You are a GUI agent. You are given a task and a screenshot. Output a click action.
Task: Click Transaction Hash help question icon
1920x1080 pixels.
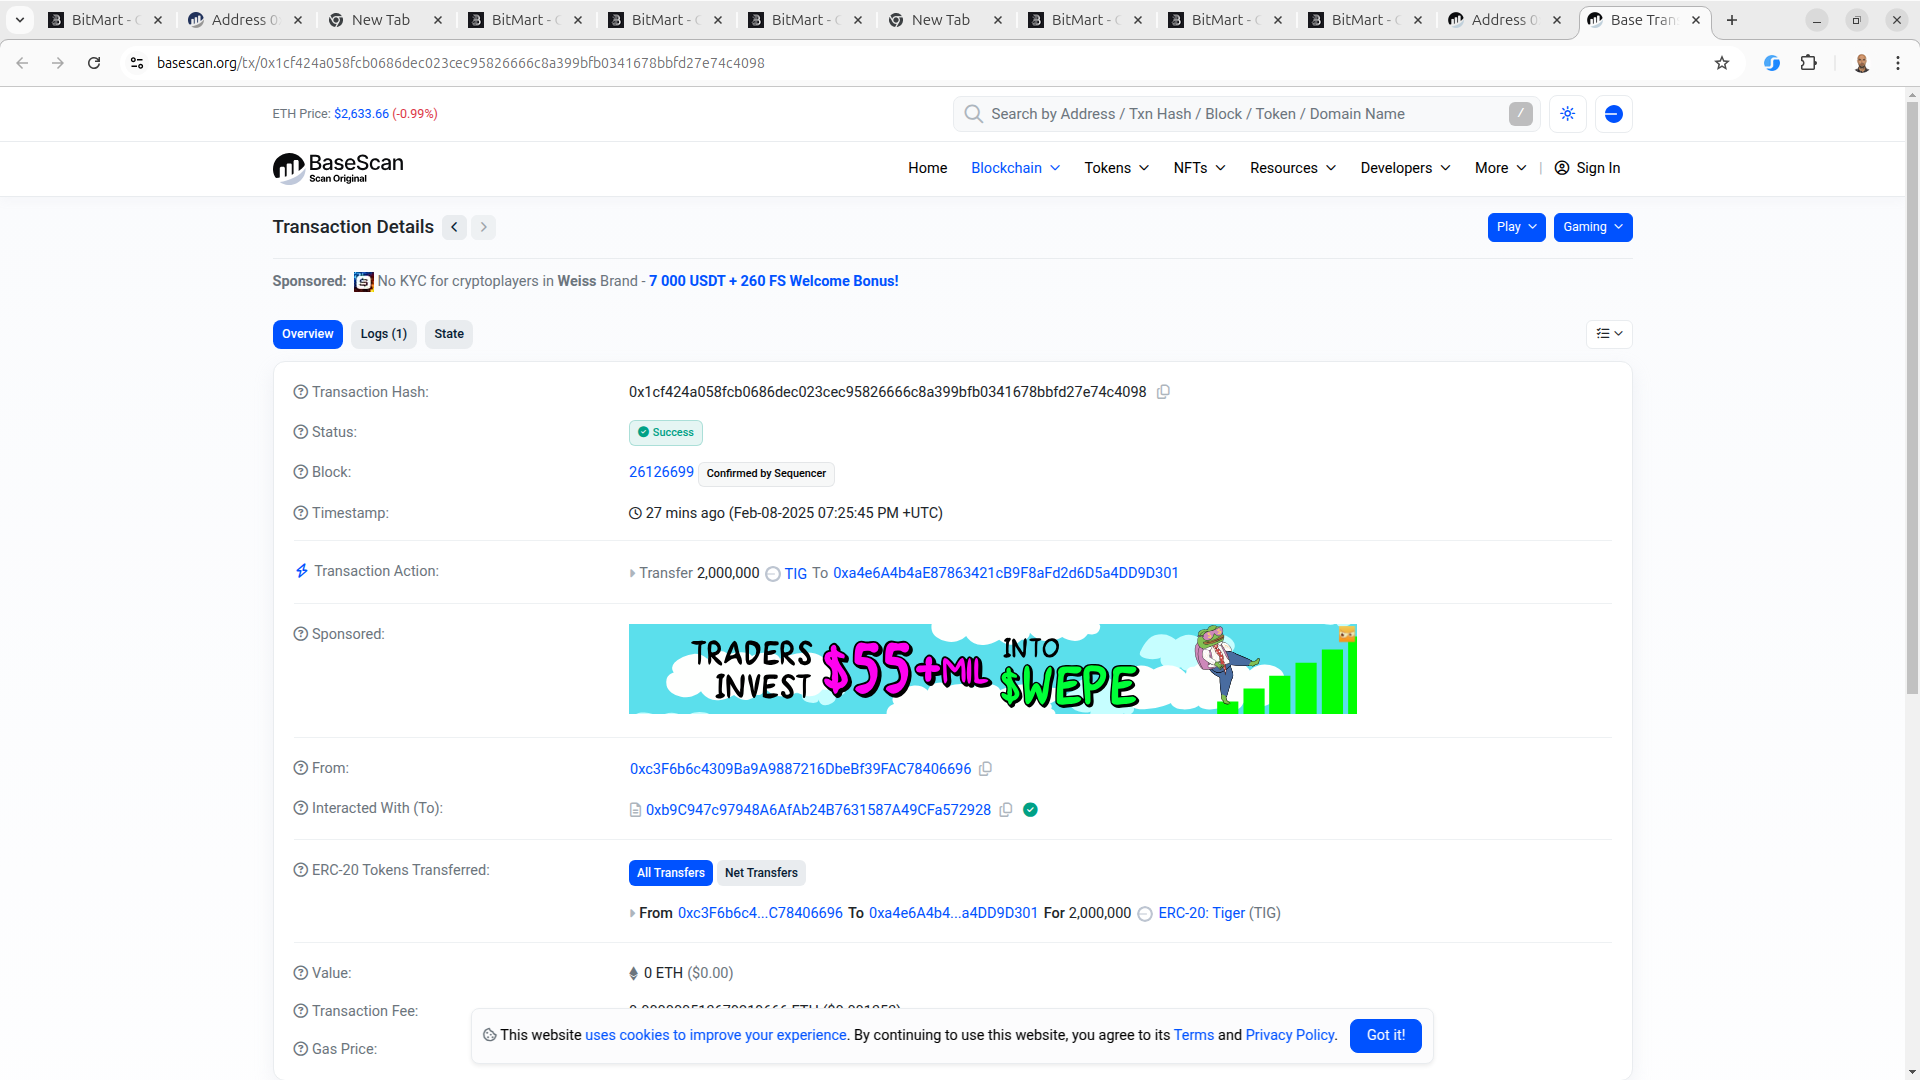click(x=300, y=392)
